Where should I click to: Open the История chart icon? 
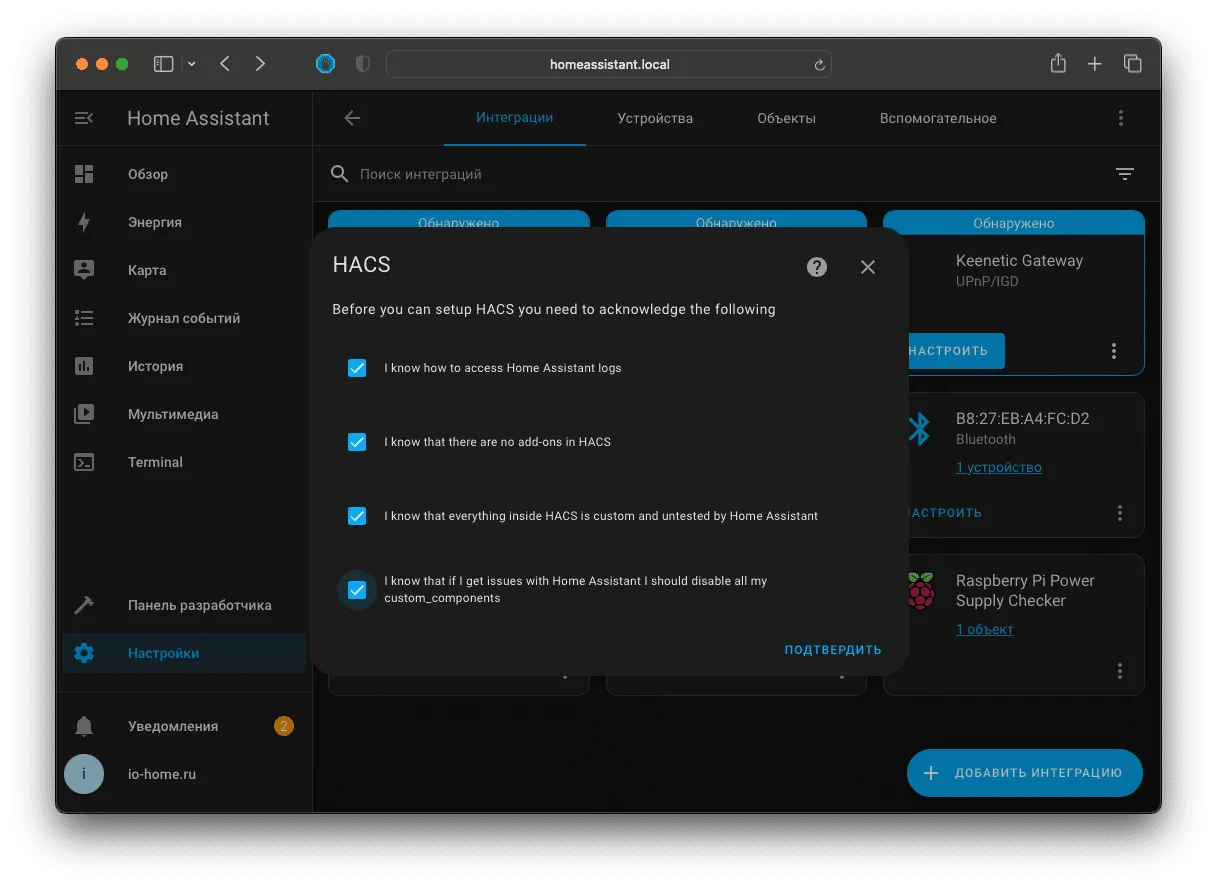coord(84,366)
